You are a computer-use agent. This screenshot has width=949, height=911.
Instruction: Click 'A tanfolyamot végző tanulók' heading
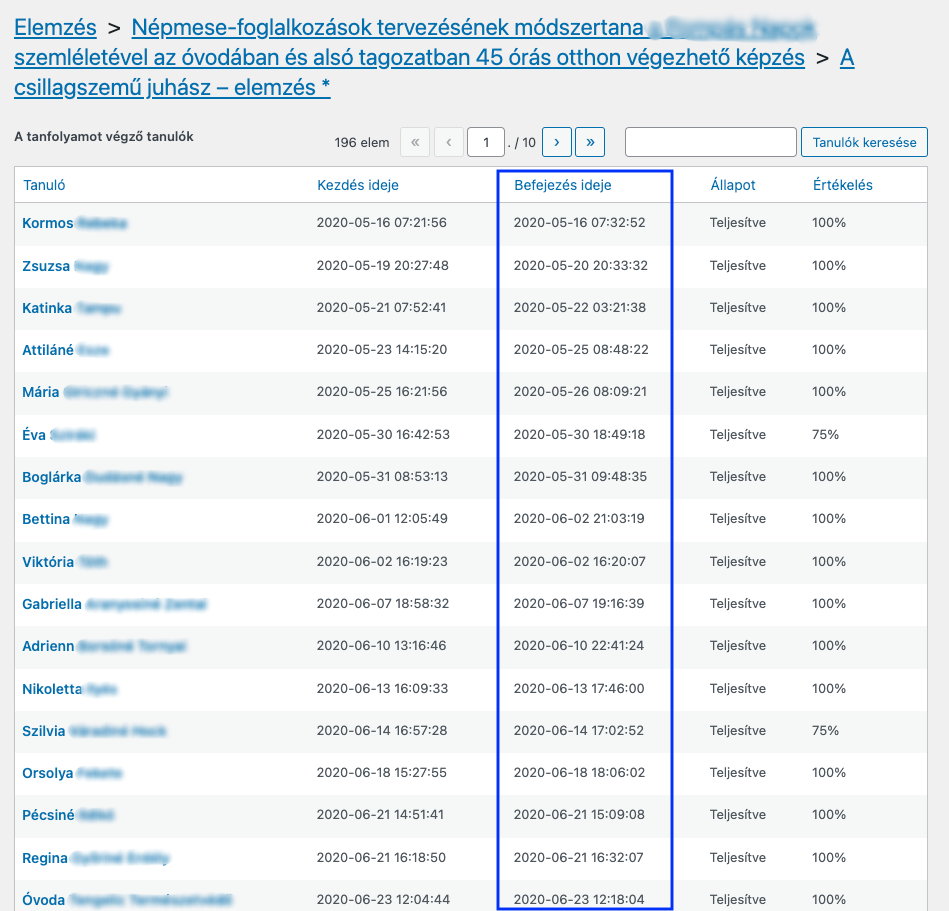click(x=103, y=137)
